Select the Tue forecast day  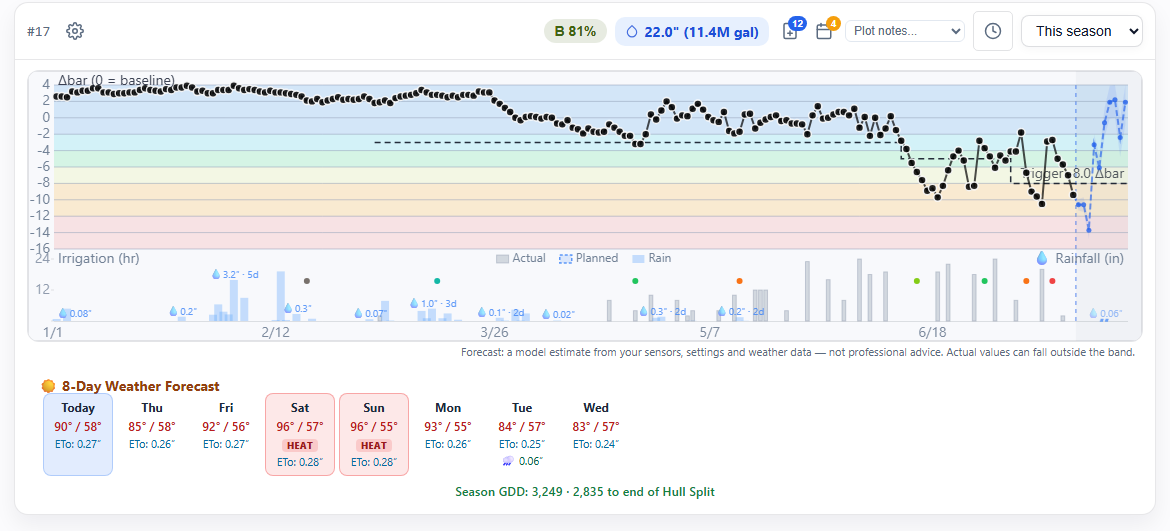522,435
